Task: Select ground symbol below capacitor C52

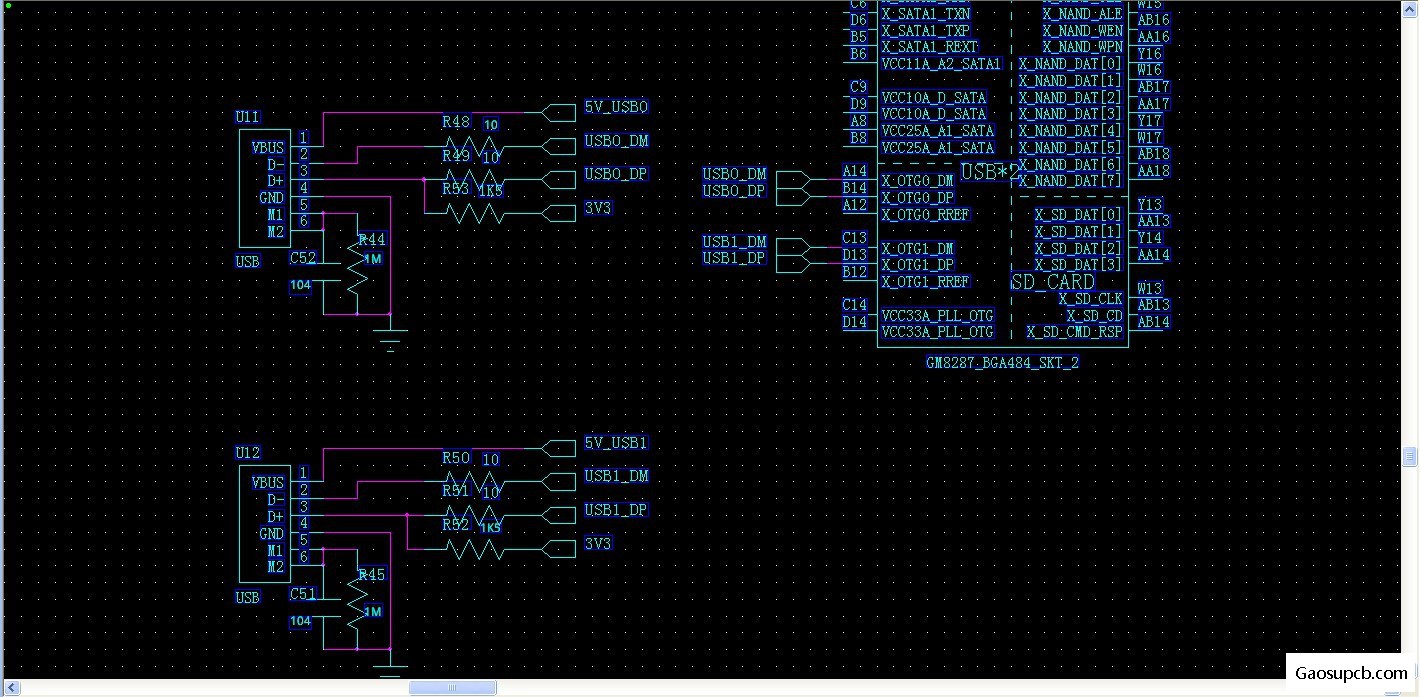Action: click(391, 339)
